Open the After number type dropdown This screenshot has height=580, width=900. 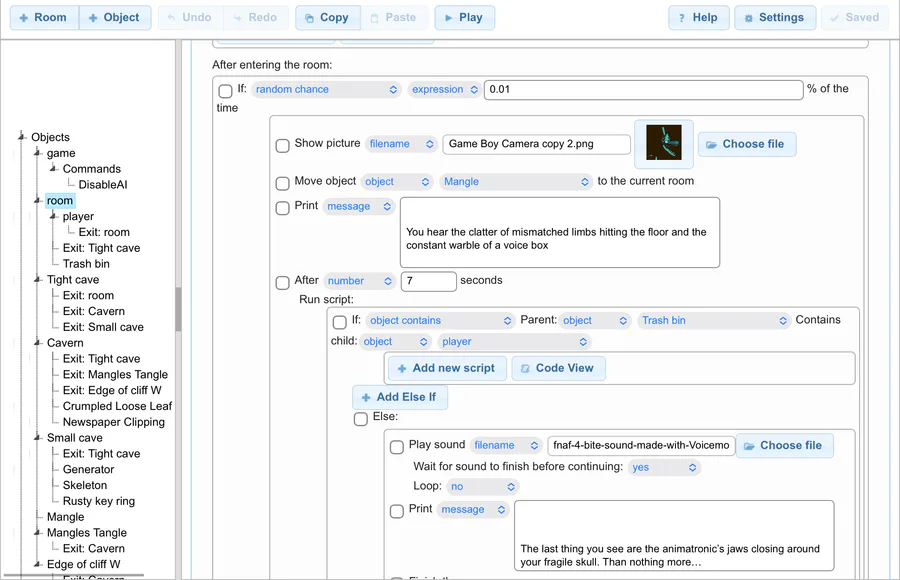tap(359, 281)
